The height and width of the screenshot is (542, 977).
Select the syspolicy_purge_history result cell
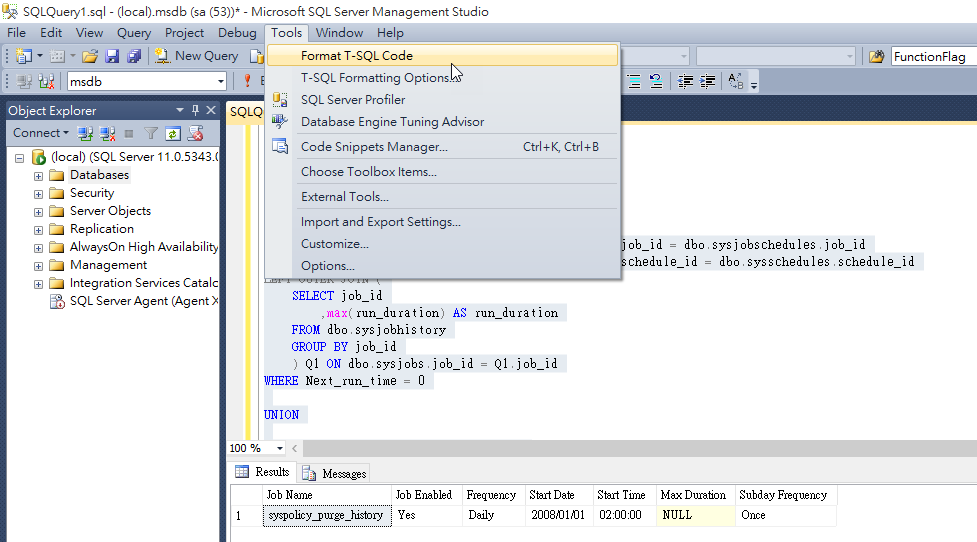[x=327, y=515]
